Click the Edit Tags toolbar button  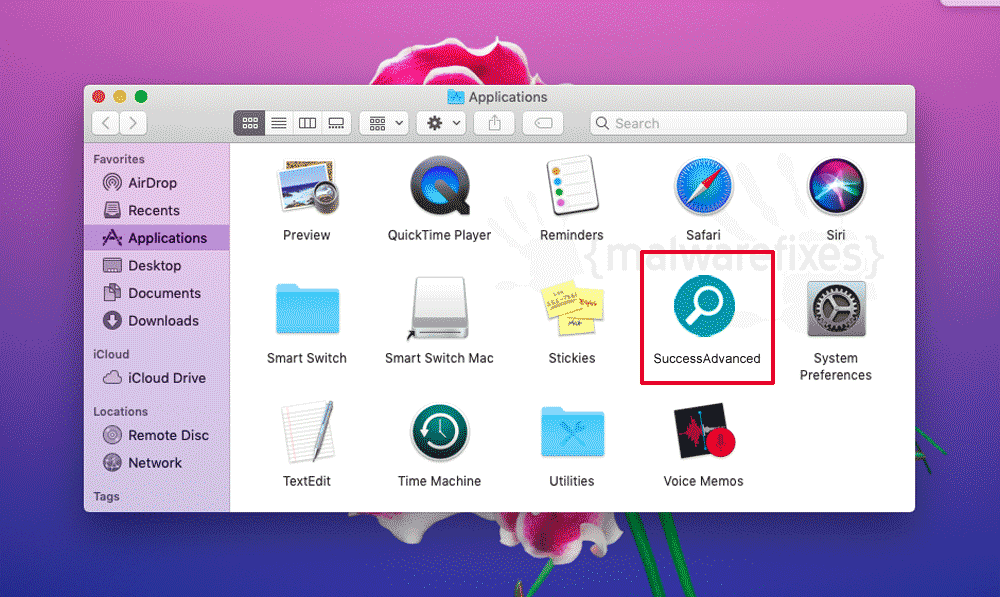(543, 123)
